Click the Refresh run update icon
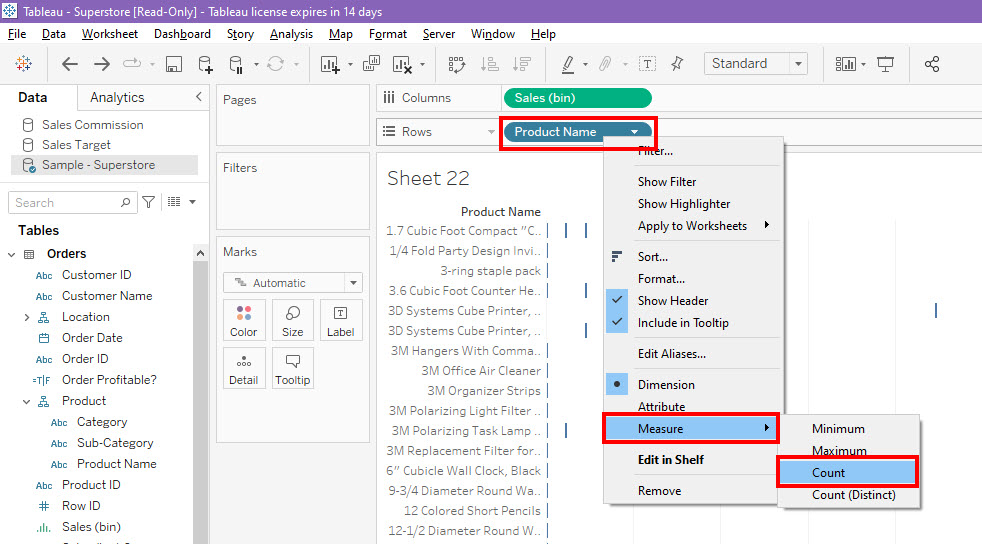The image size is (982, 544). [x=276, y=64]
